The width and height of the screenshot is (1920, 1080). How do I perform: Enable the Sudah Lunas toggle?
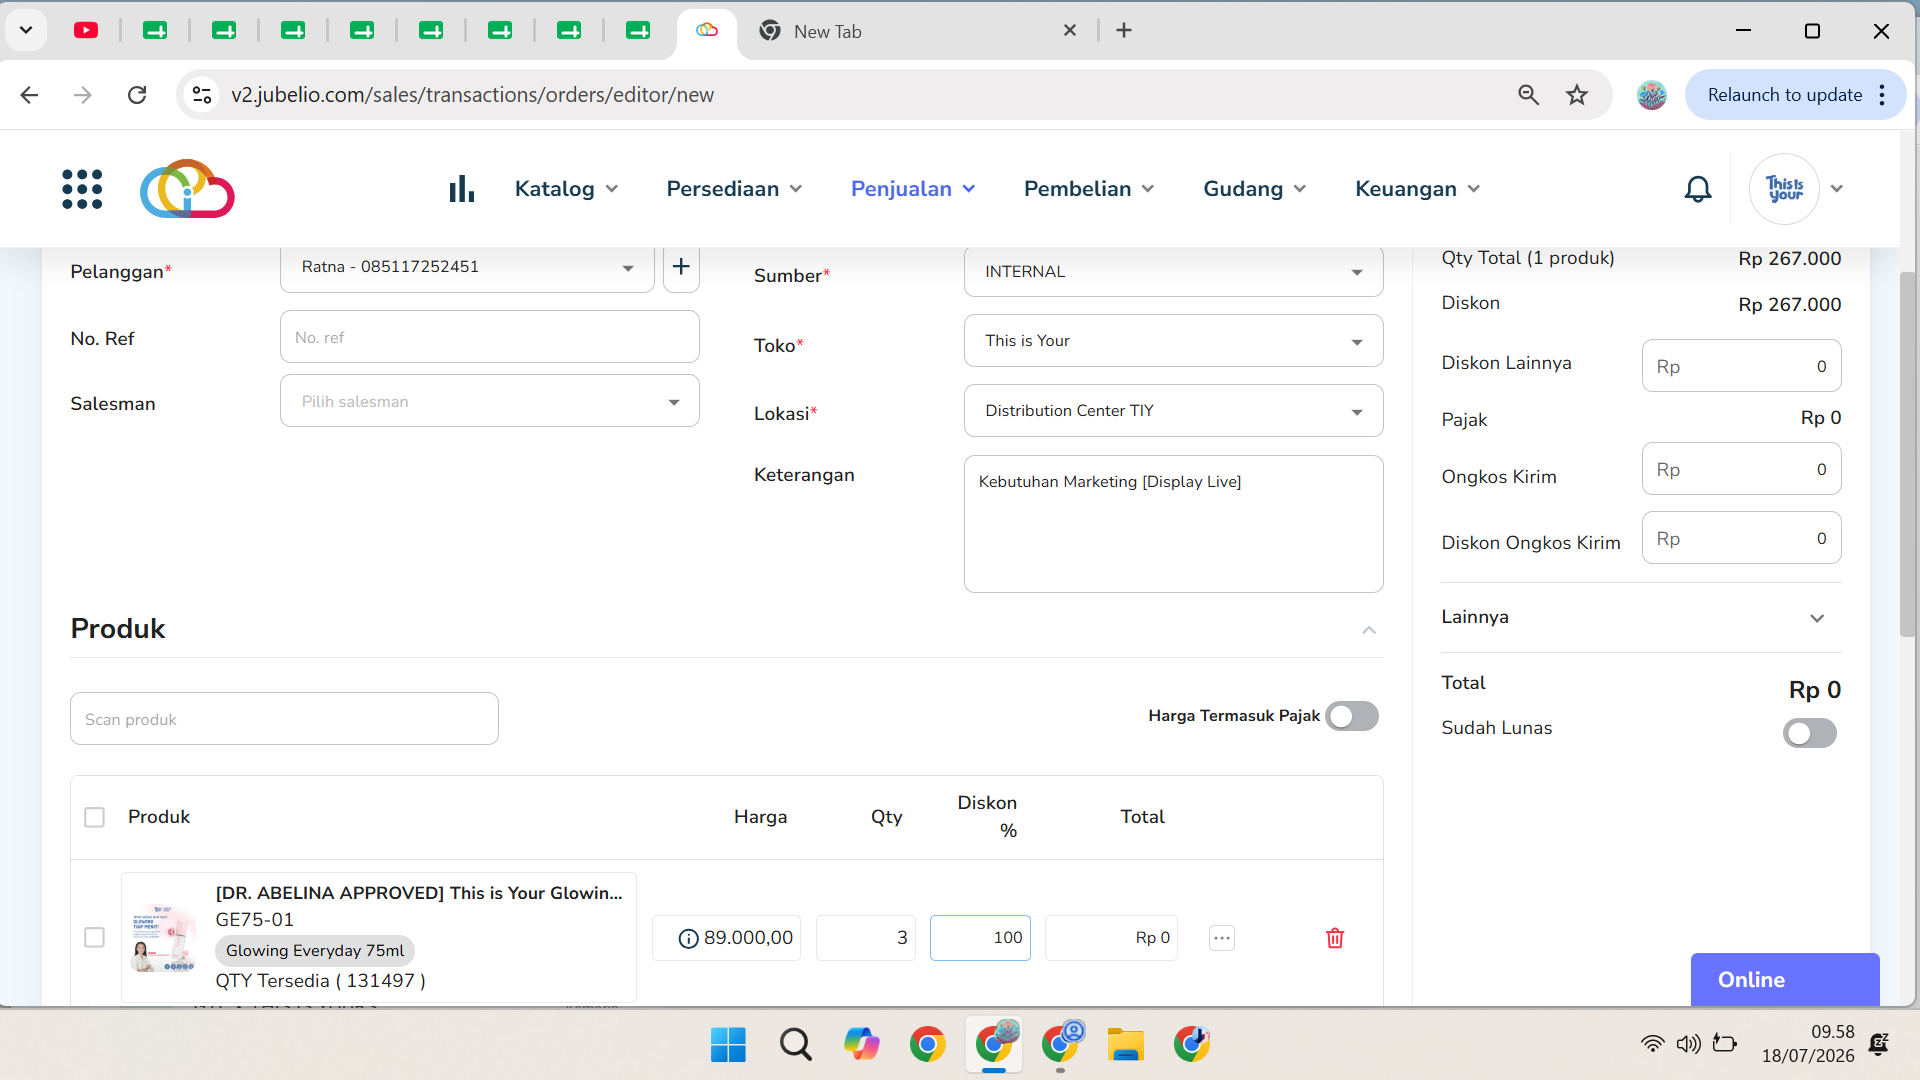1809,733
